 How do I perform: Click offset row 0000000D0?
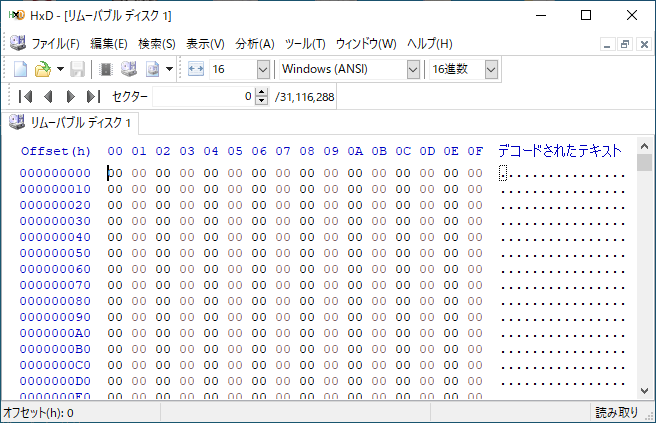[55, 381]
